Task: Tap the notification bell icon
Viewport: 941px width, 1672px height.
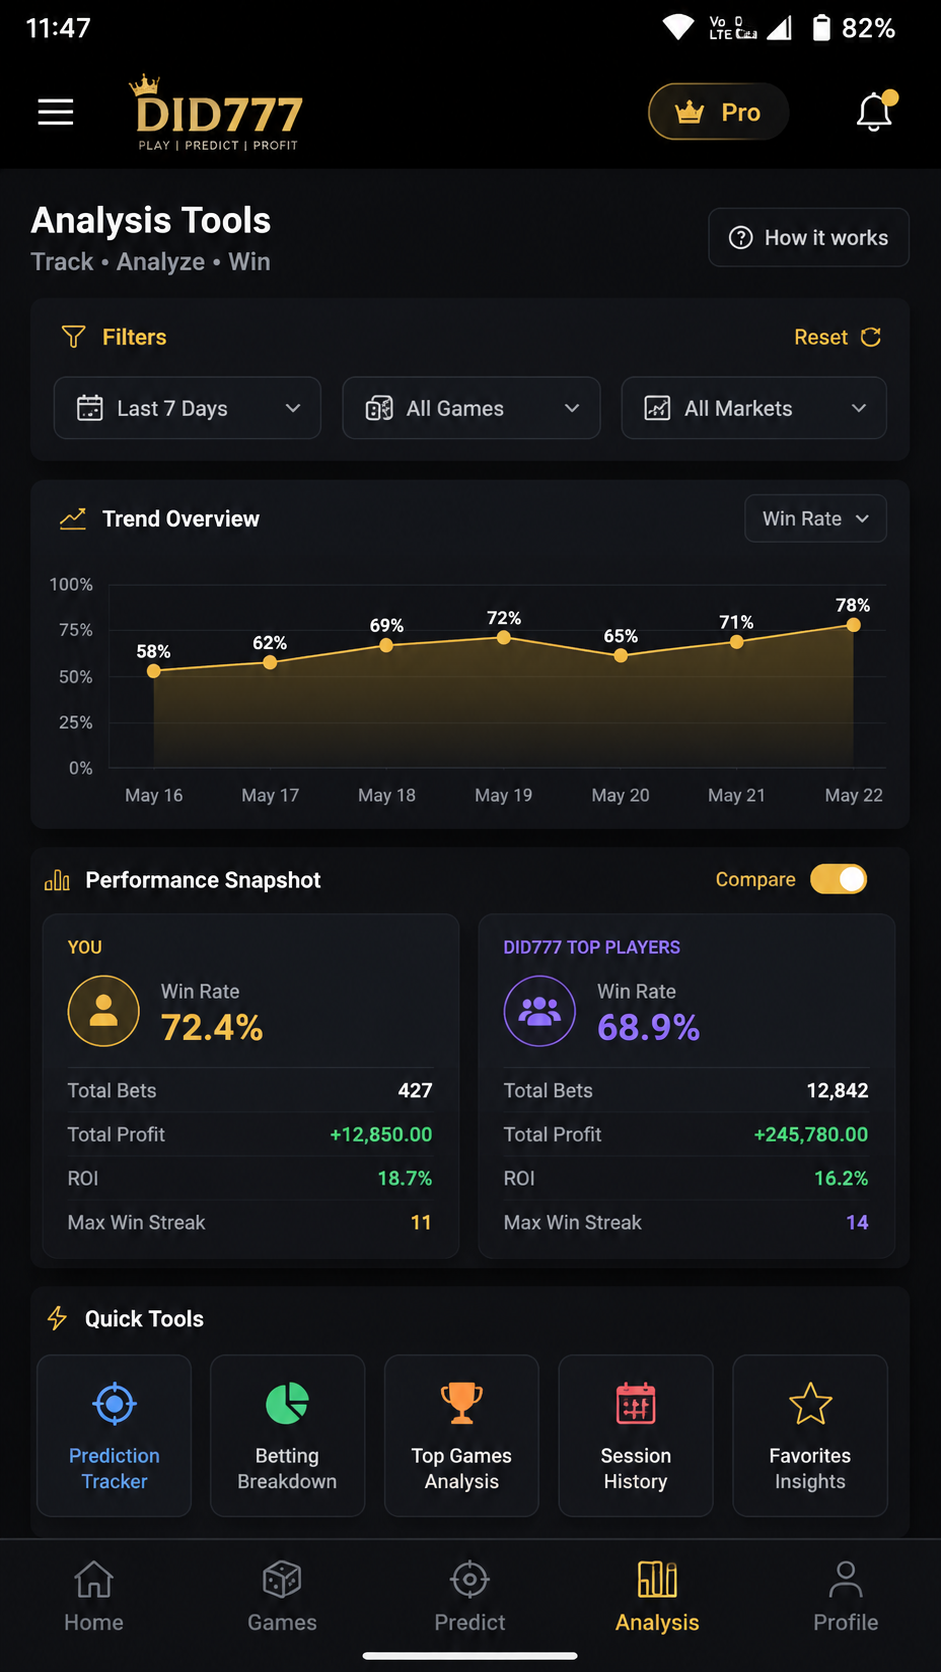Action: [875, 111]
